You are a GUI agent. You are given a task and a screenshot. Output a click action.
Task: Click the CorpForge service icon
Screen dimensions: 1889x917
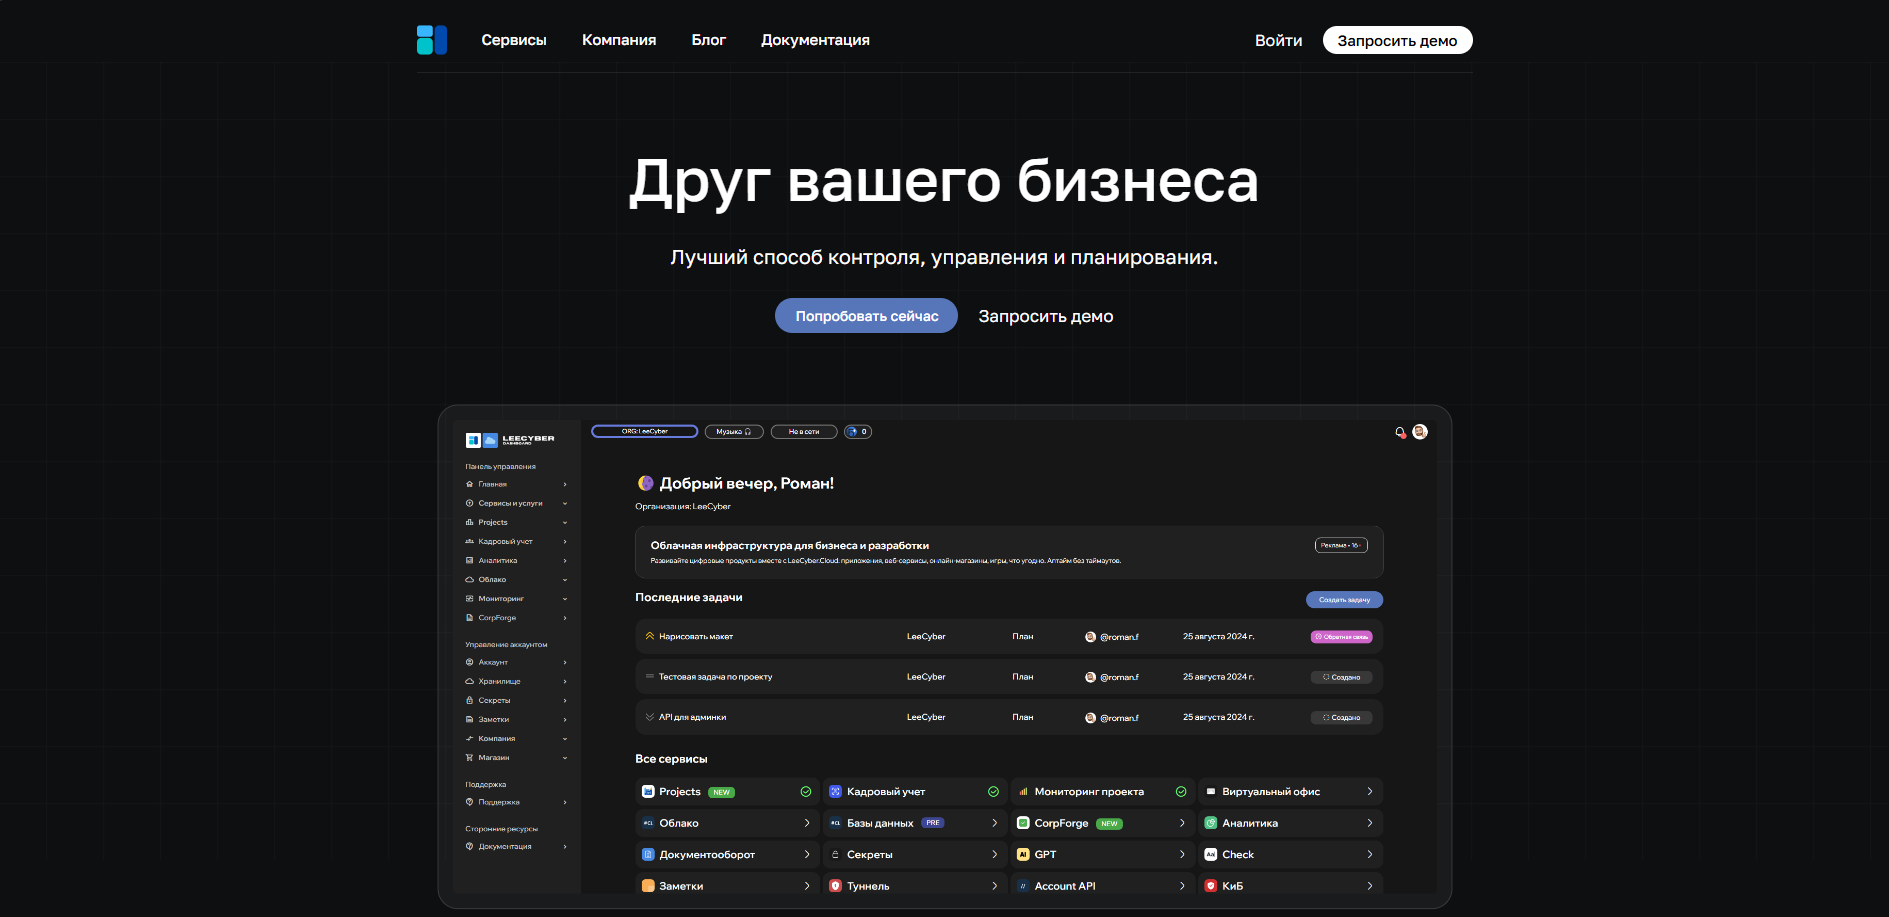[1023, 823]
